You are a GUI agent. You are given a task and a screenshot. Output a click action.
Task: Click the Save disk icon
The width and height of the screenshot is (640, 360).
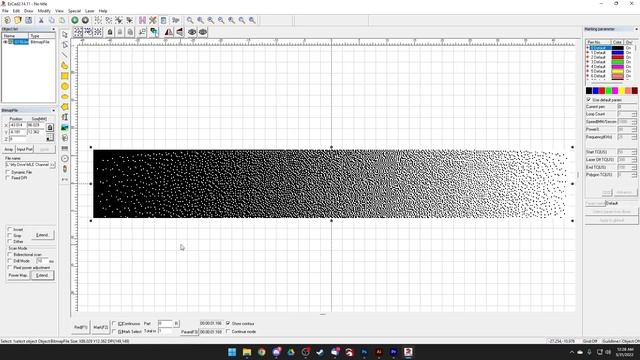[x=29, y=20]
